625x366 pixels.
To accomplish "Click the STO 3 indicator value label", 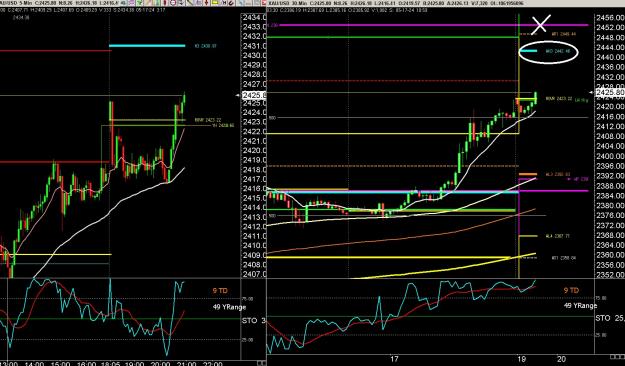I will point(254,321).
